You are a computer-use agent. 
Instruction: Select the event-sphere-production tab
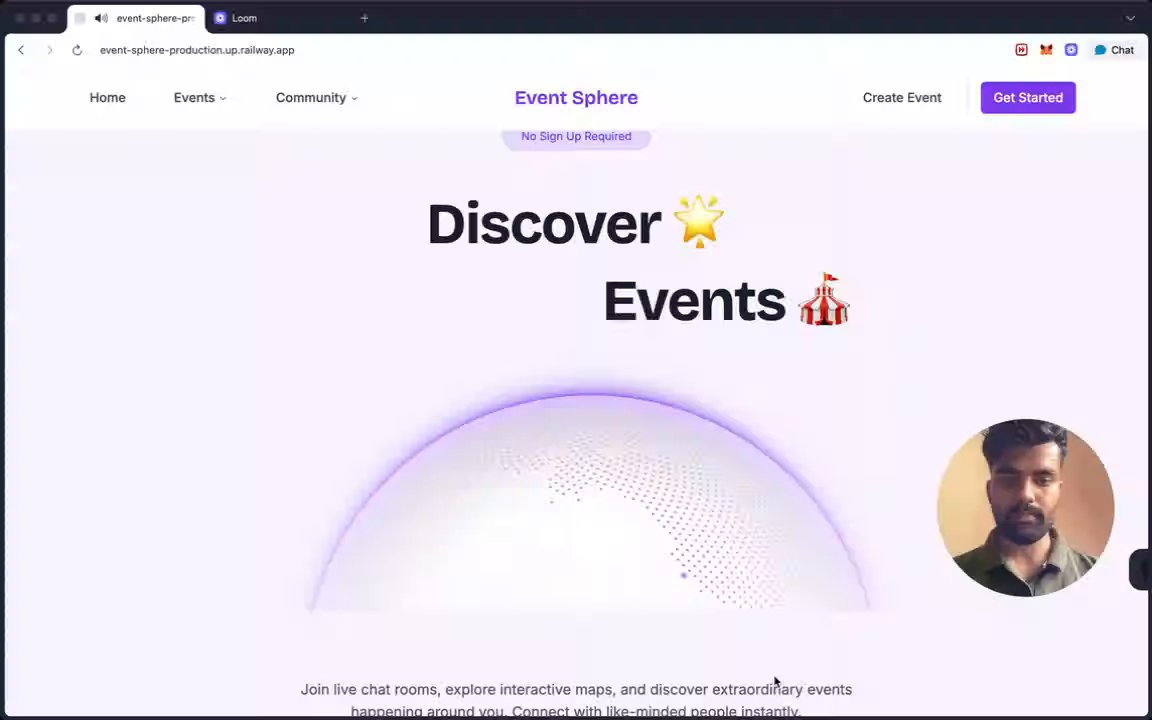point(137,18)
